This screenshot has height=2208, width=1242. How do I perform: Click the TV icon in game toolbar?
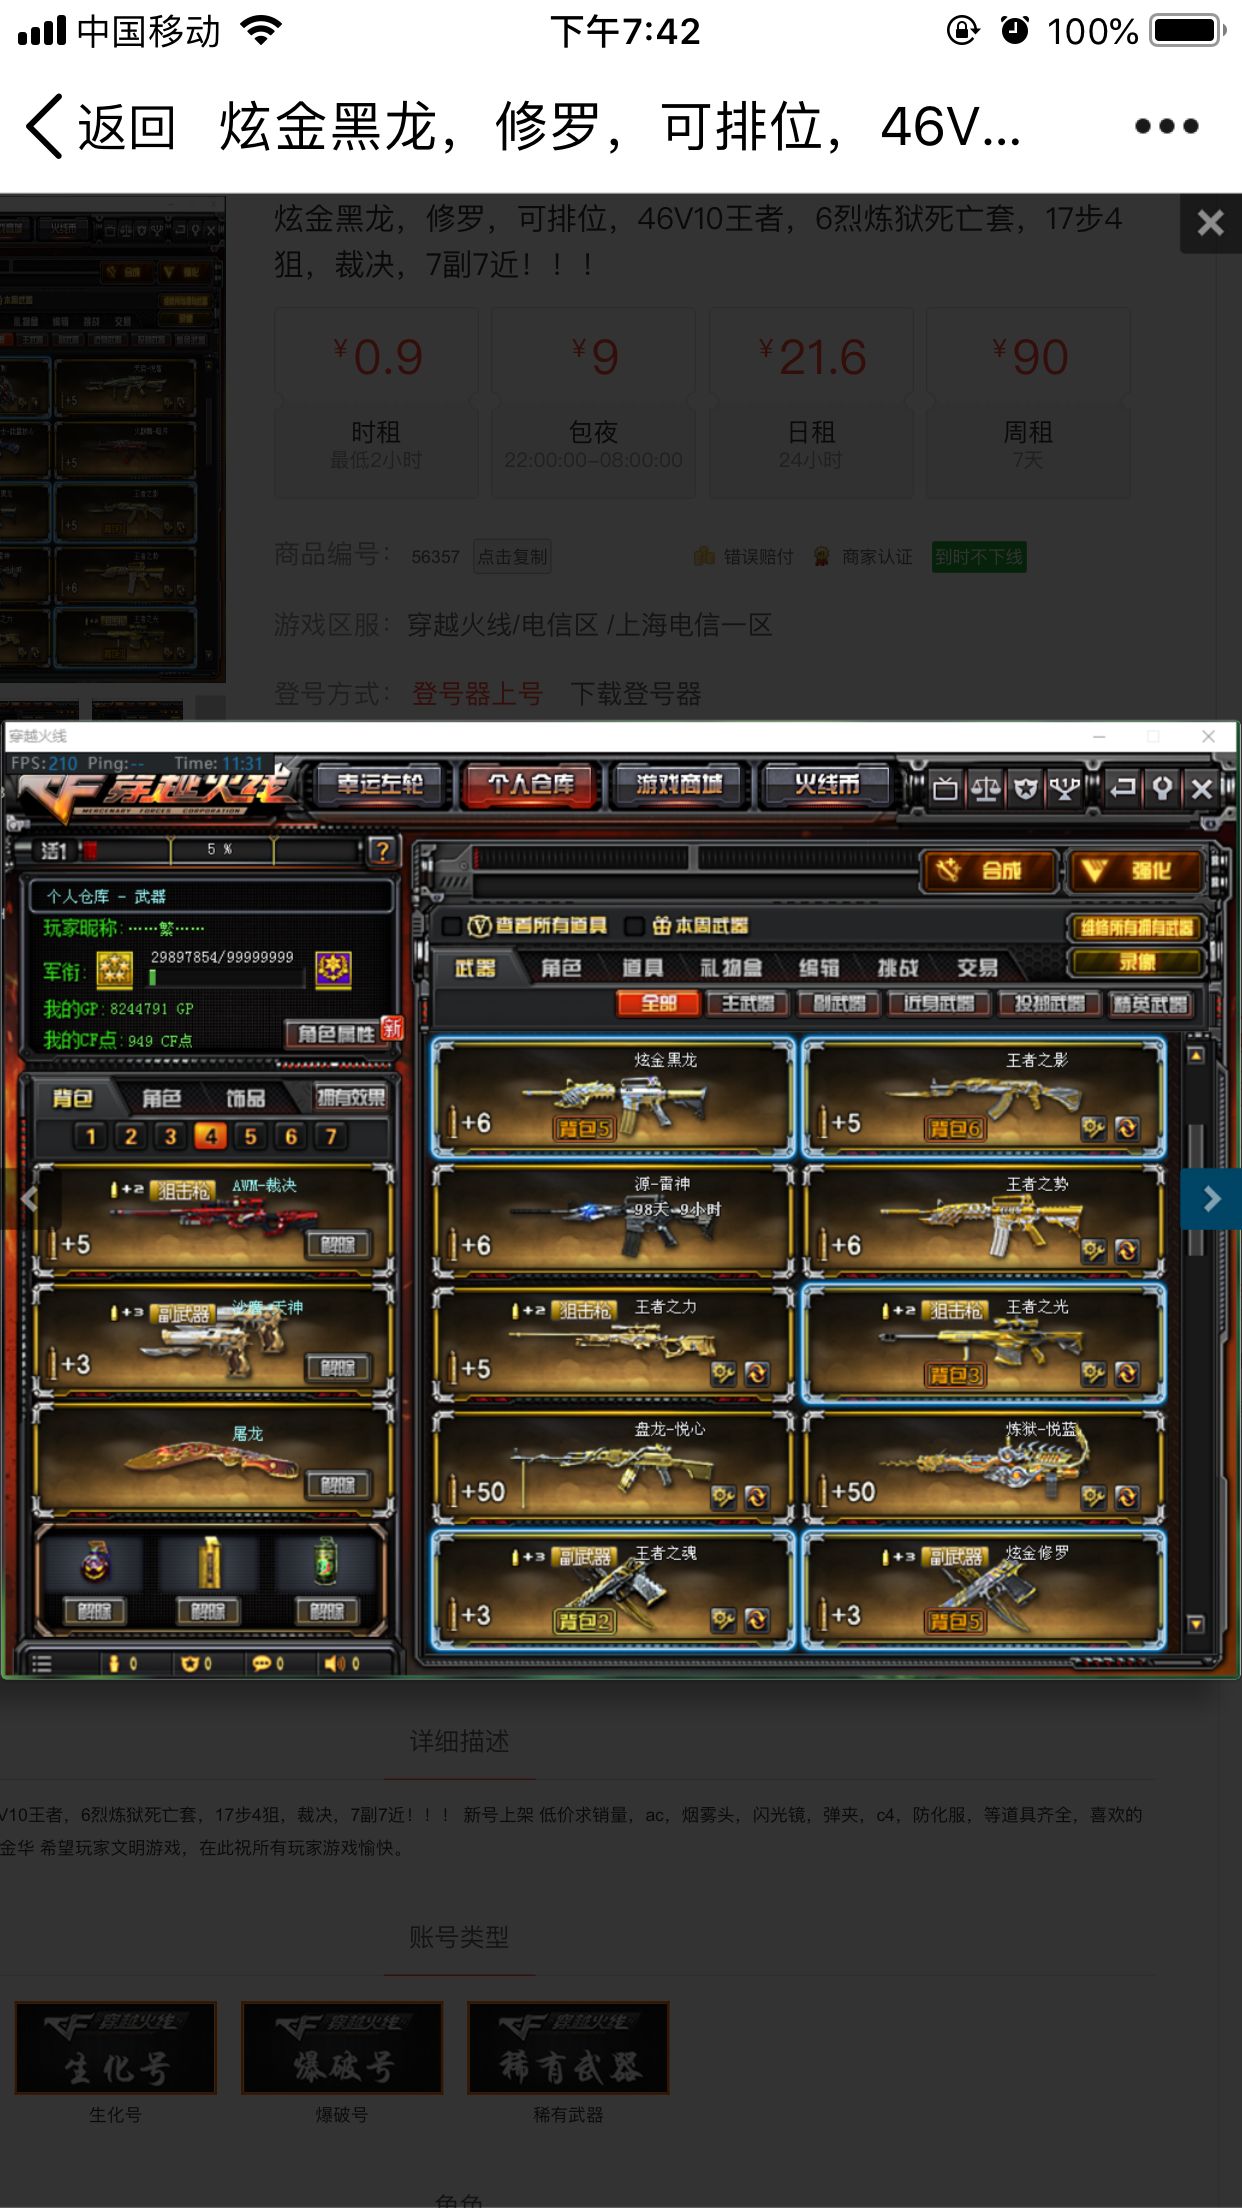coord(945,789)
